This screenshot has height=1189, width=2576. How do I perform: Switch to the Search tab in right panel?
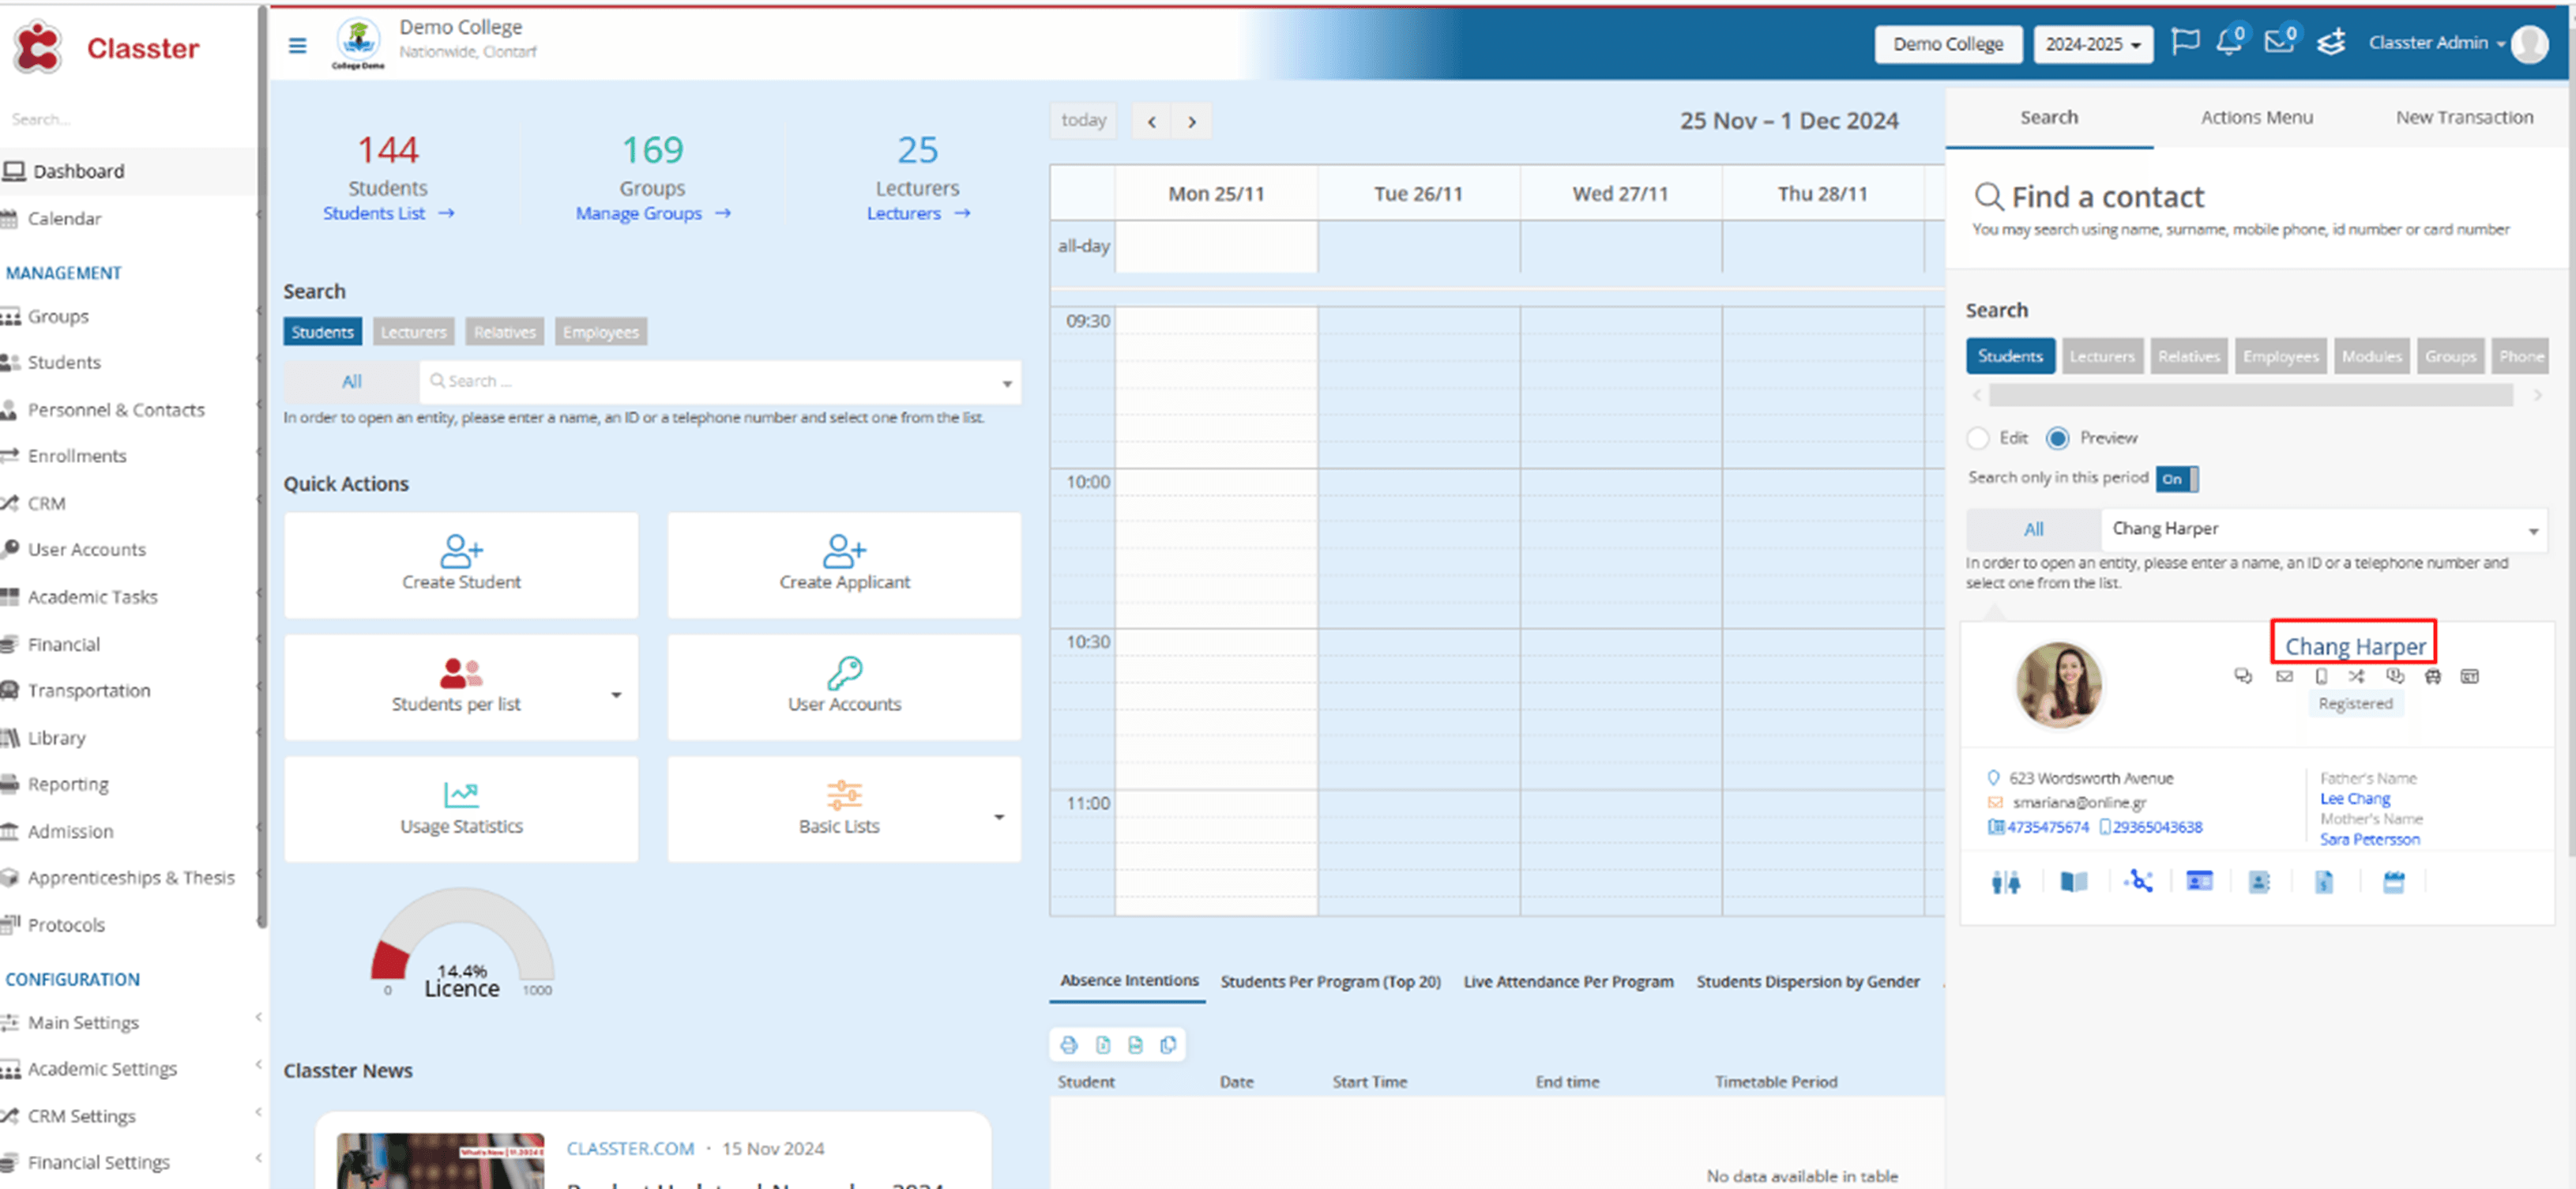pyautogui.click(x=2048, y=117)
